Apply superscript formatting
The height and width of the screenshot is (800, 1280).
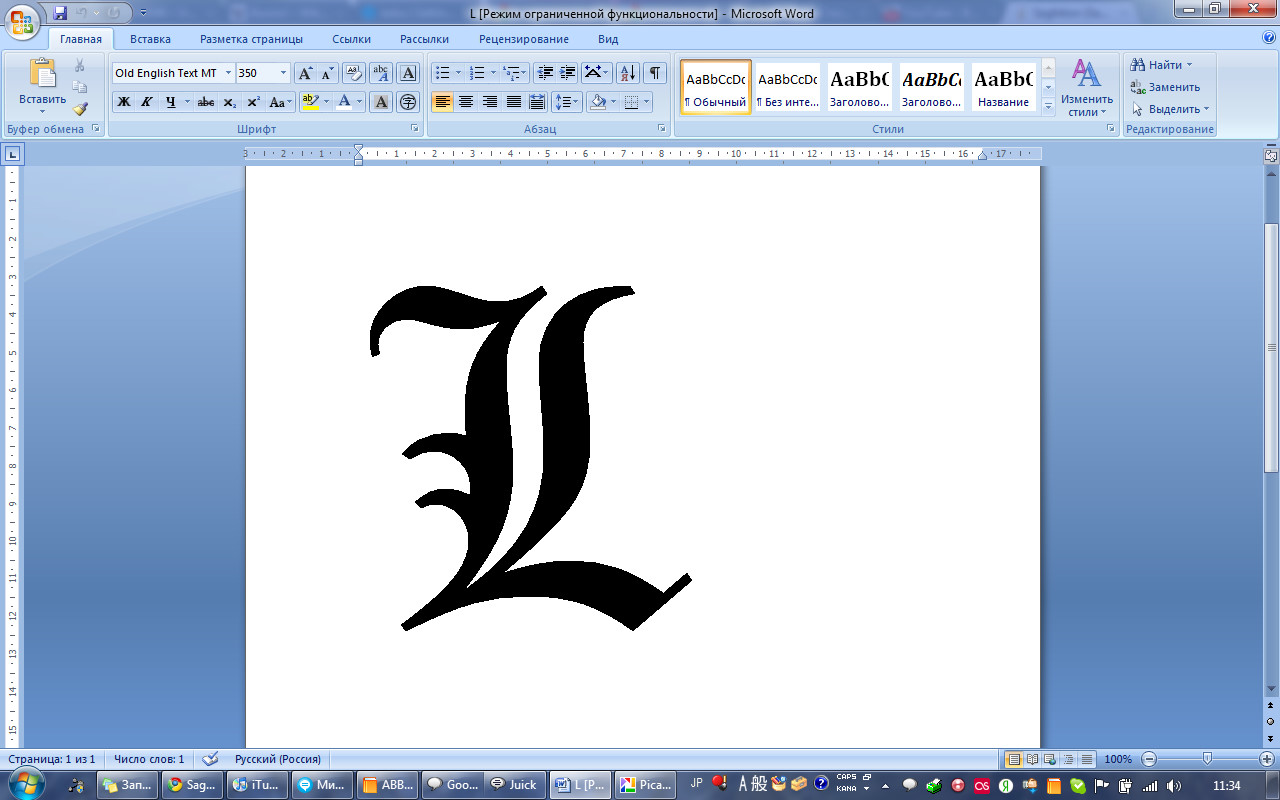click(x=254, y=102)
